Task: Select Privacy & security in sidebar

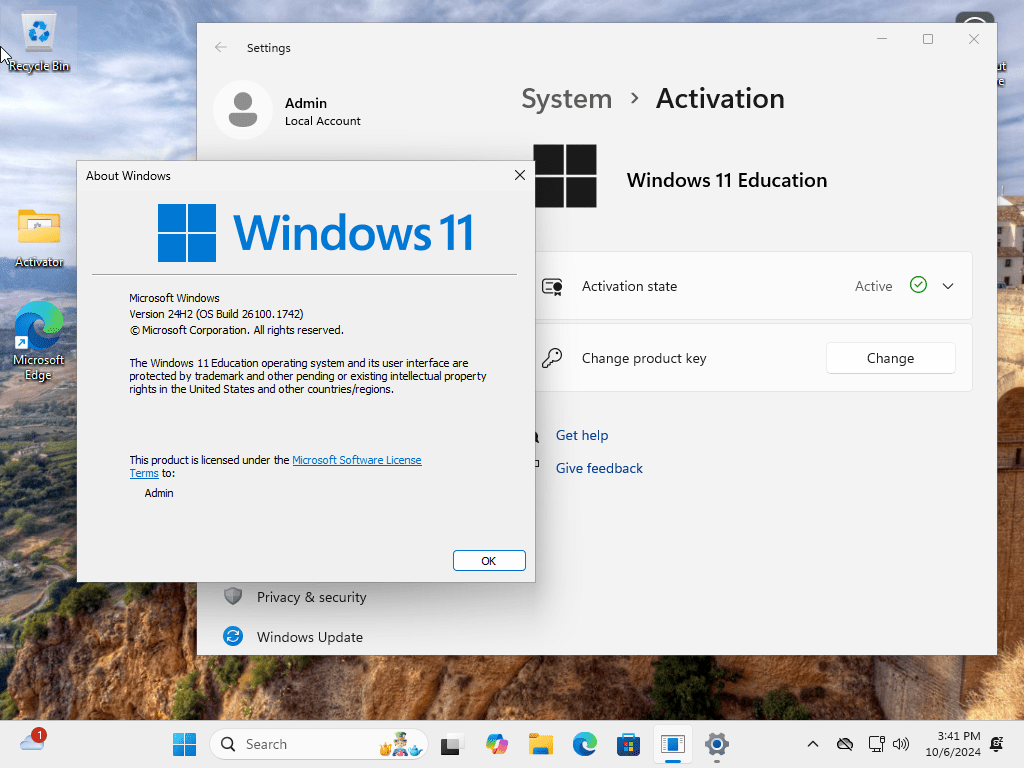Action: [311, 597]
